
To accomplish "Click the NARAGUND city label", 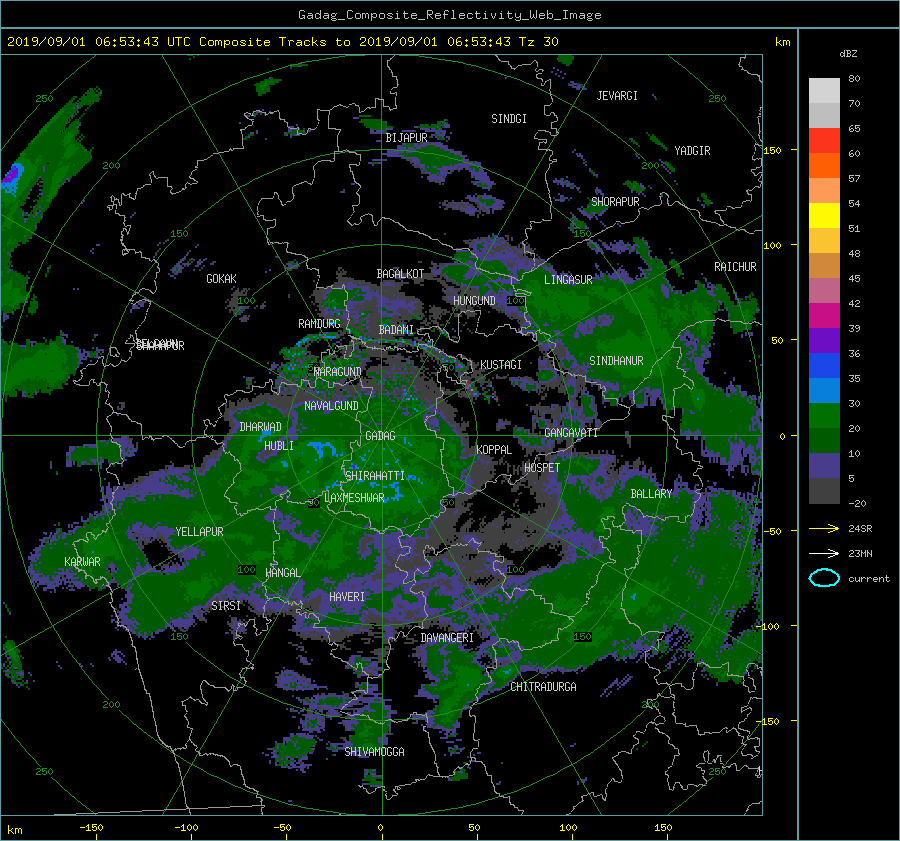I will pos(338,372).
